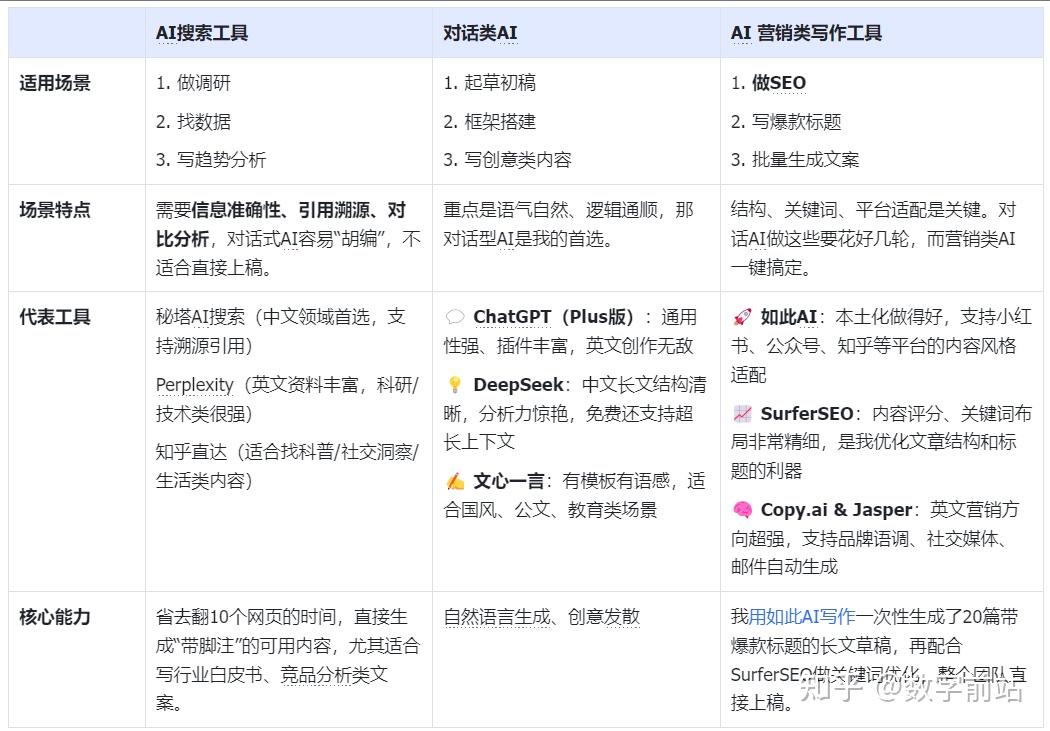Click the bold DeepSeek name

point(518,385)
